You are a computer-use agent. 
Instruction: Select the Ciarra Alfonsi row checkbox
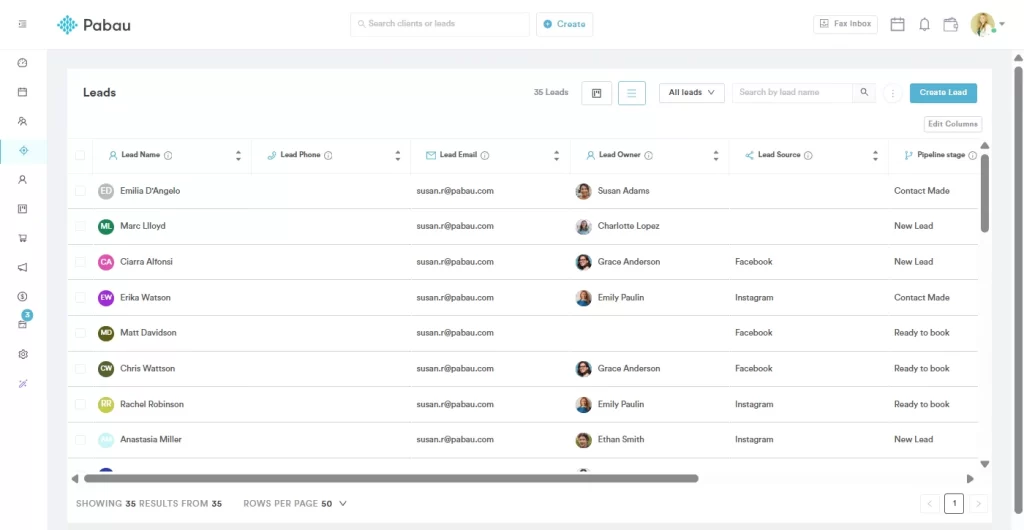(x=80, y=262)
